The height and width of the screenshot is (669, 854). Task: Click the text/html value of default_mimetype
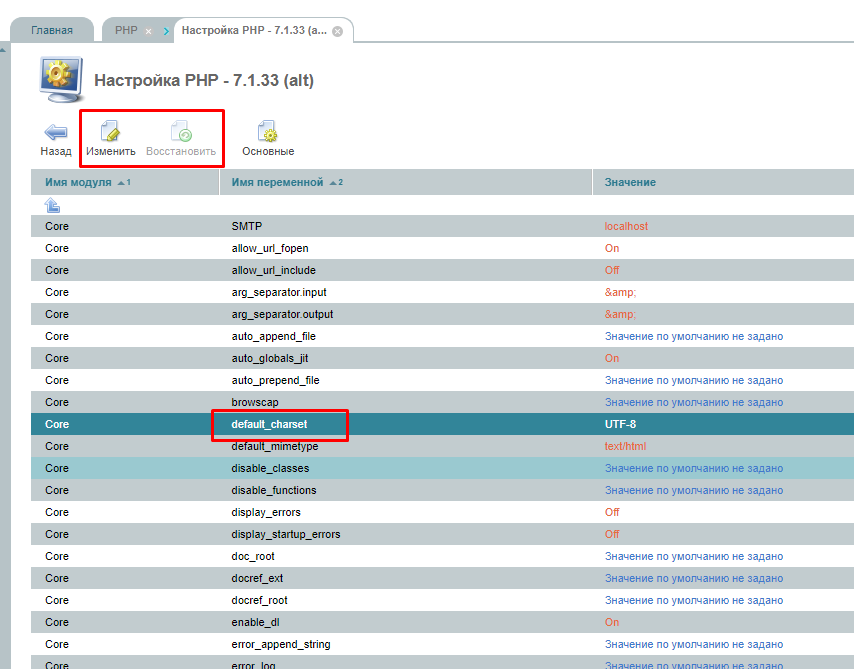pos(625,446)
